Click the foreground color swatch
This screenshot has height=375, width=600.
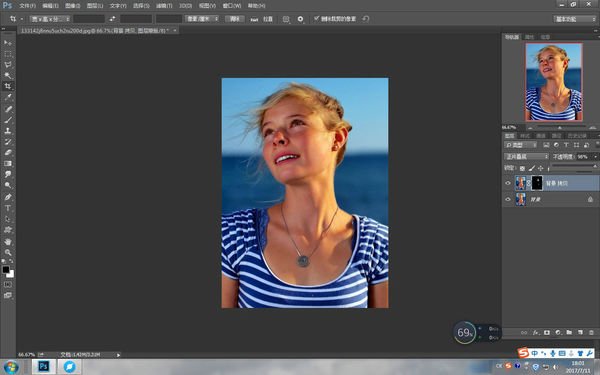(6, 269)
